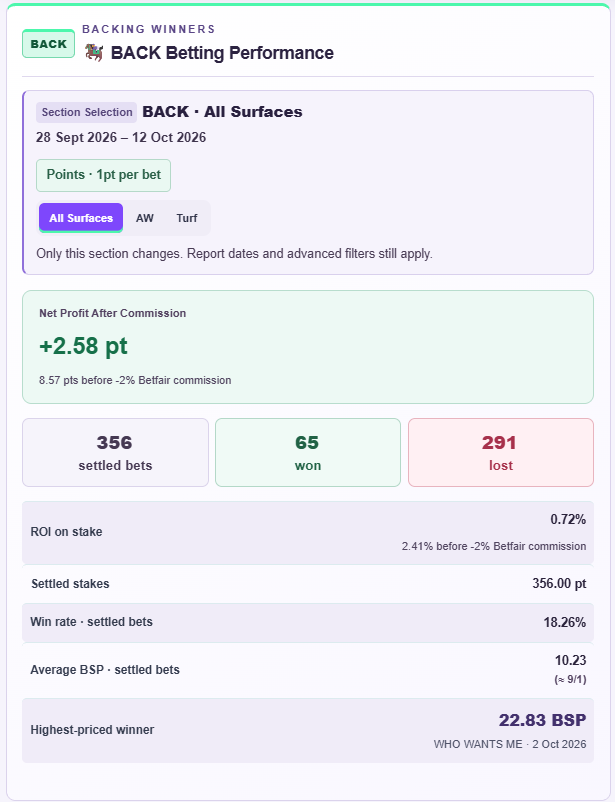Click the 8.57 pts before commission note
This screenshot has width=615, height=802.
tap(135, 380)
